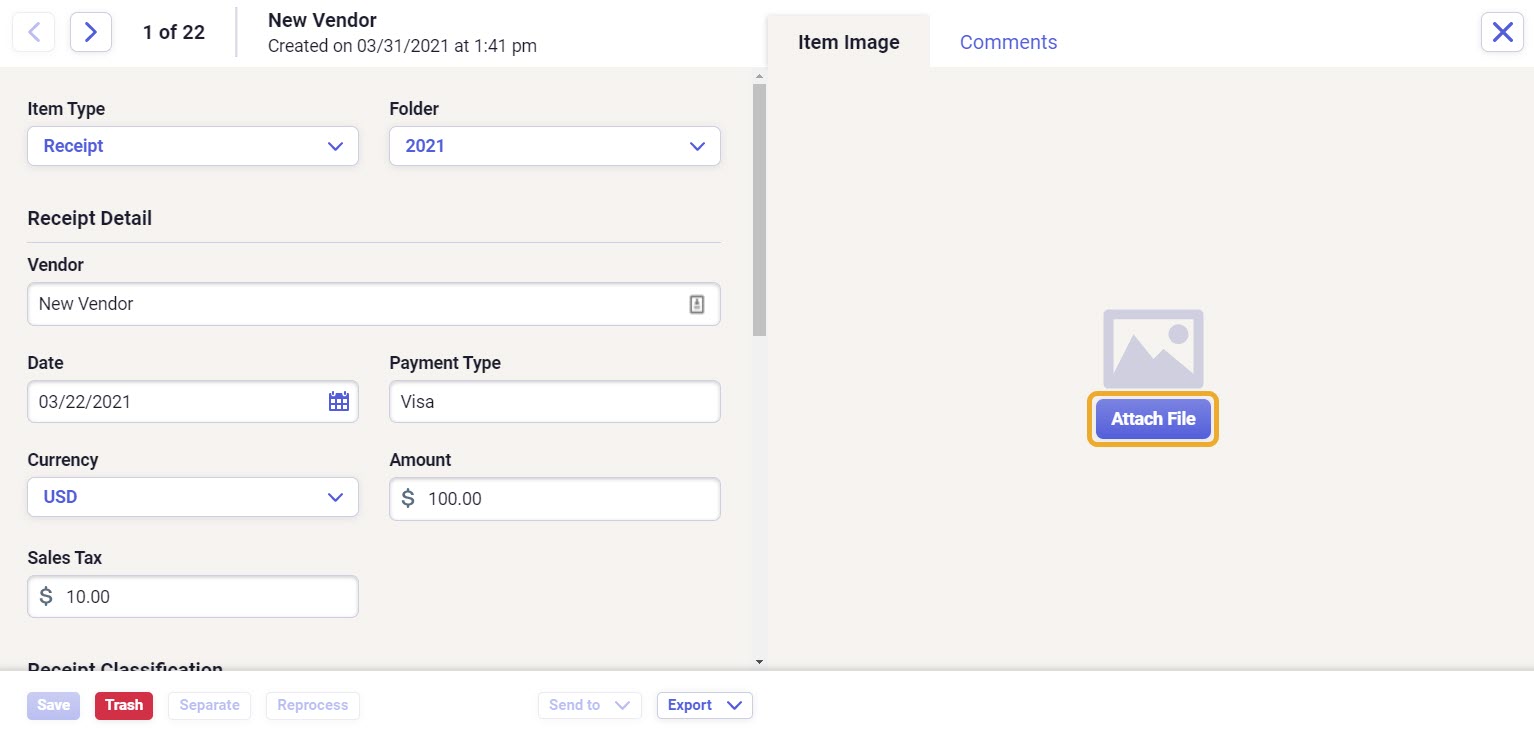1534x737 pixels.
Task: Click the Reprocess button
Action: pos(312,705)
